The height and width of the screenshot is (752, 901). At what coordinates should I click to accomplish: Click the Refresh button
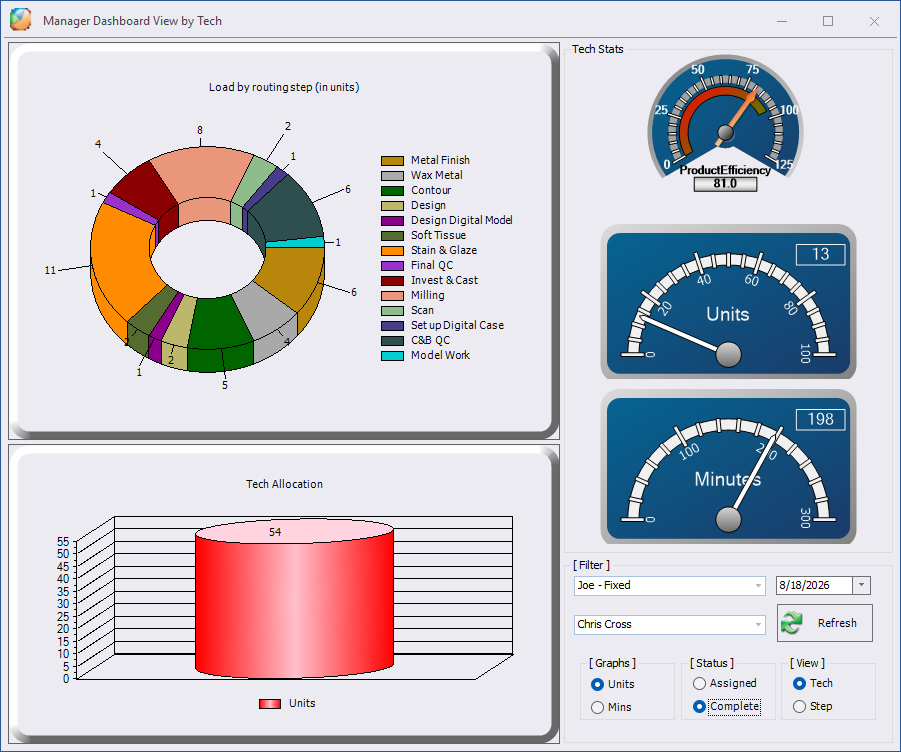click(x=825, y=623)
